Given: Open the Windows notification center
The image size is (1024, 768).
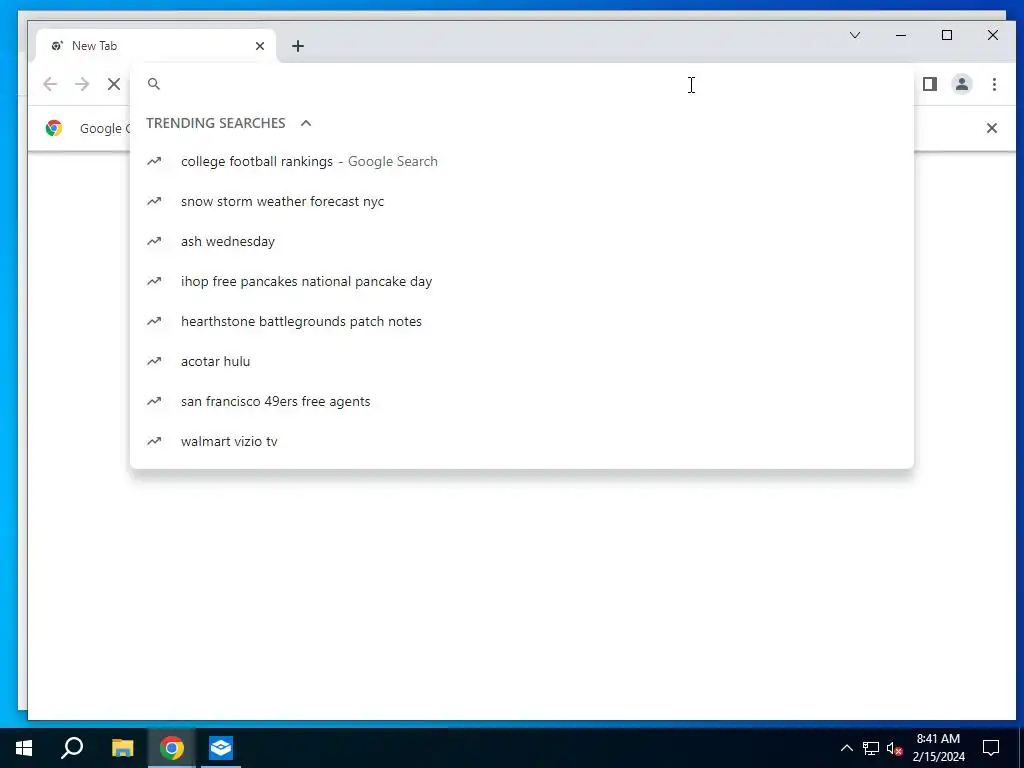Looking at the screenshot, I should (991, 748).
